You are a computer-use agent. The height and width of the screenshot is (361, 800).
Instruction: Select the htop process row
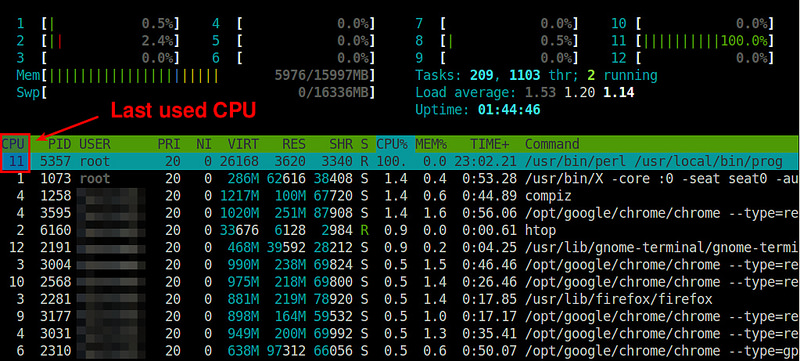coord(400,230)
